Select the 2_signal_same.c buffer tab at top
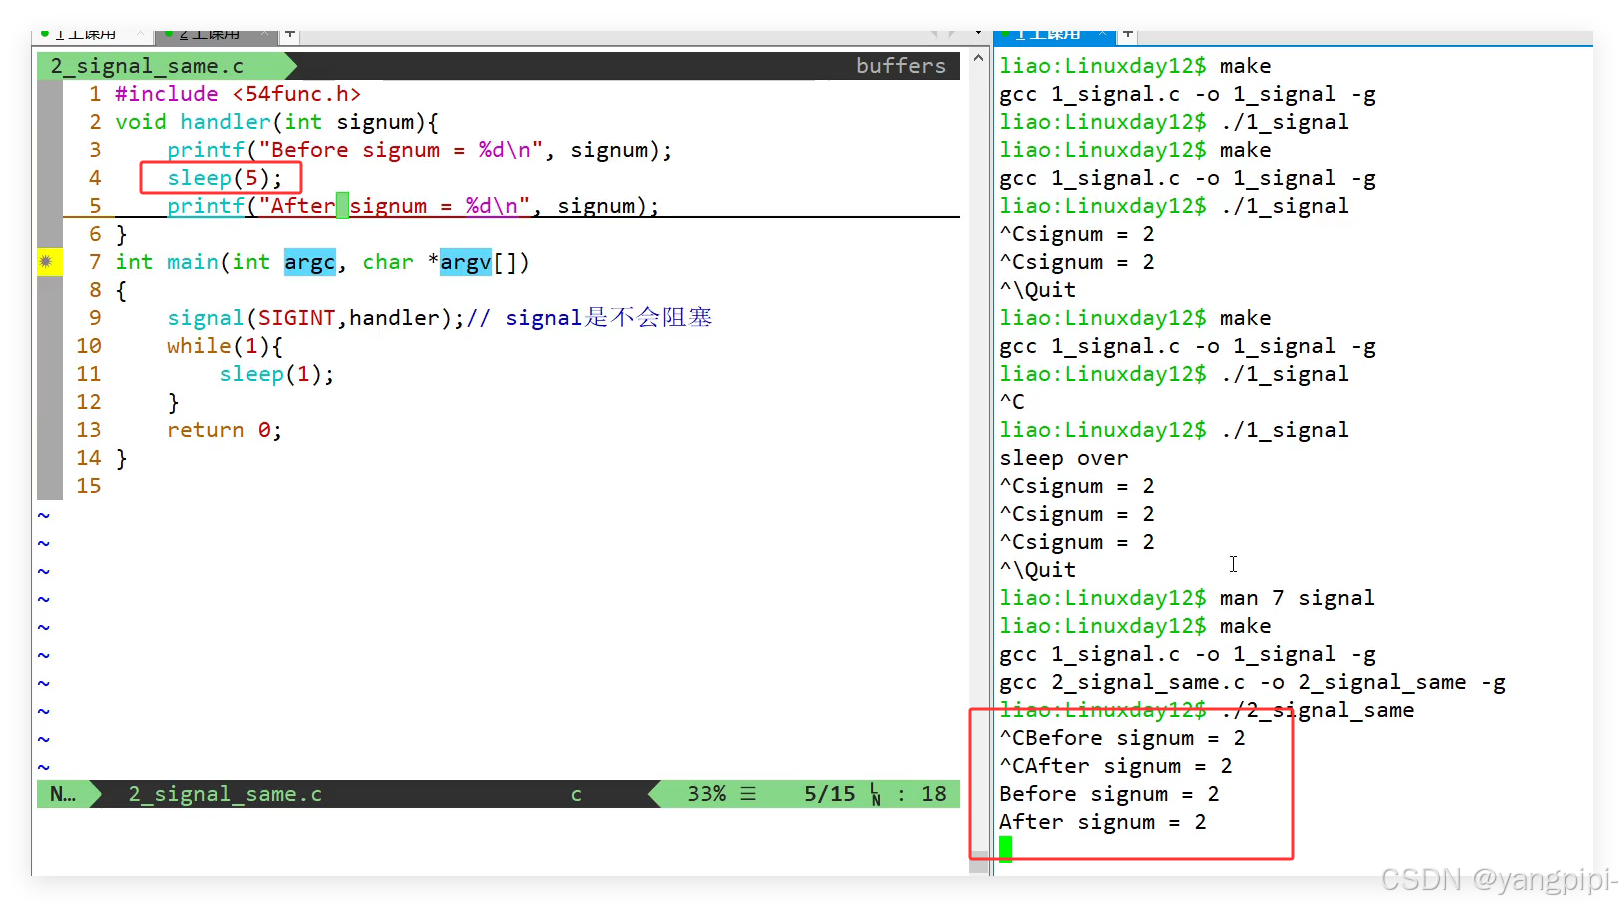Viewport: 1624px width, 907px height. [x=147, y=66]
